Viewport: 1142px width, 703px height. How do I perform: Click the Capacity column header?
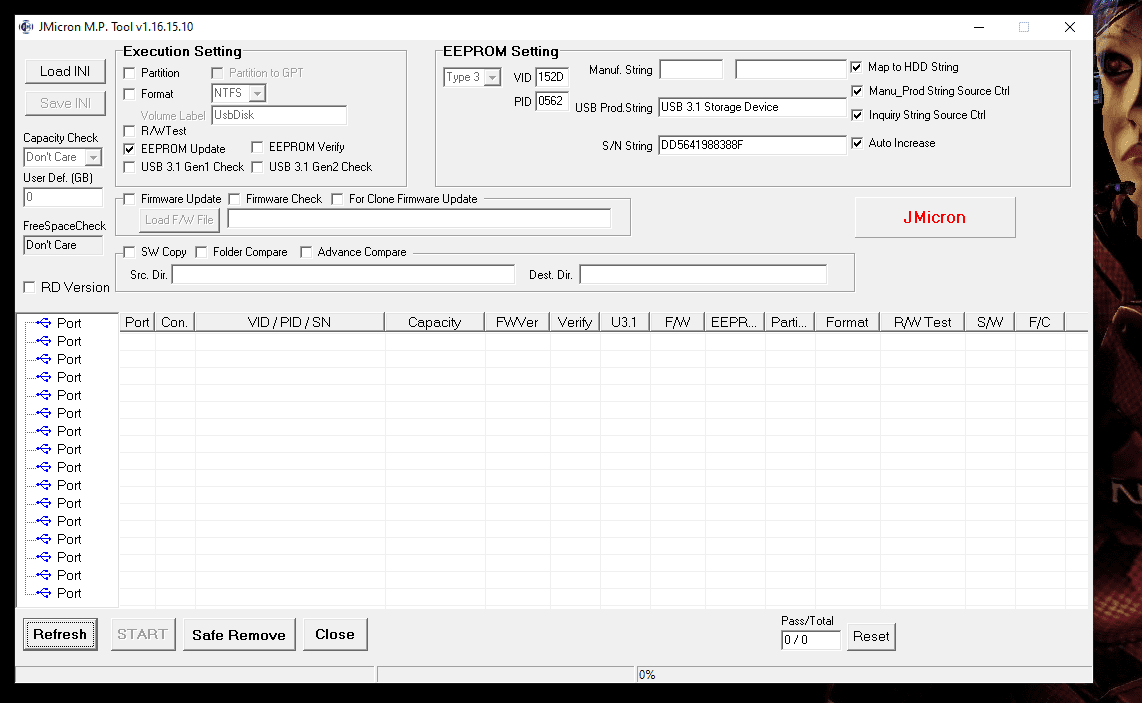[434, 322]
